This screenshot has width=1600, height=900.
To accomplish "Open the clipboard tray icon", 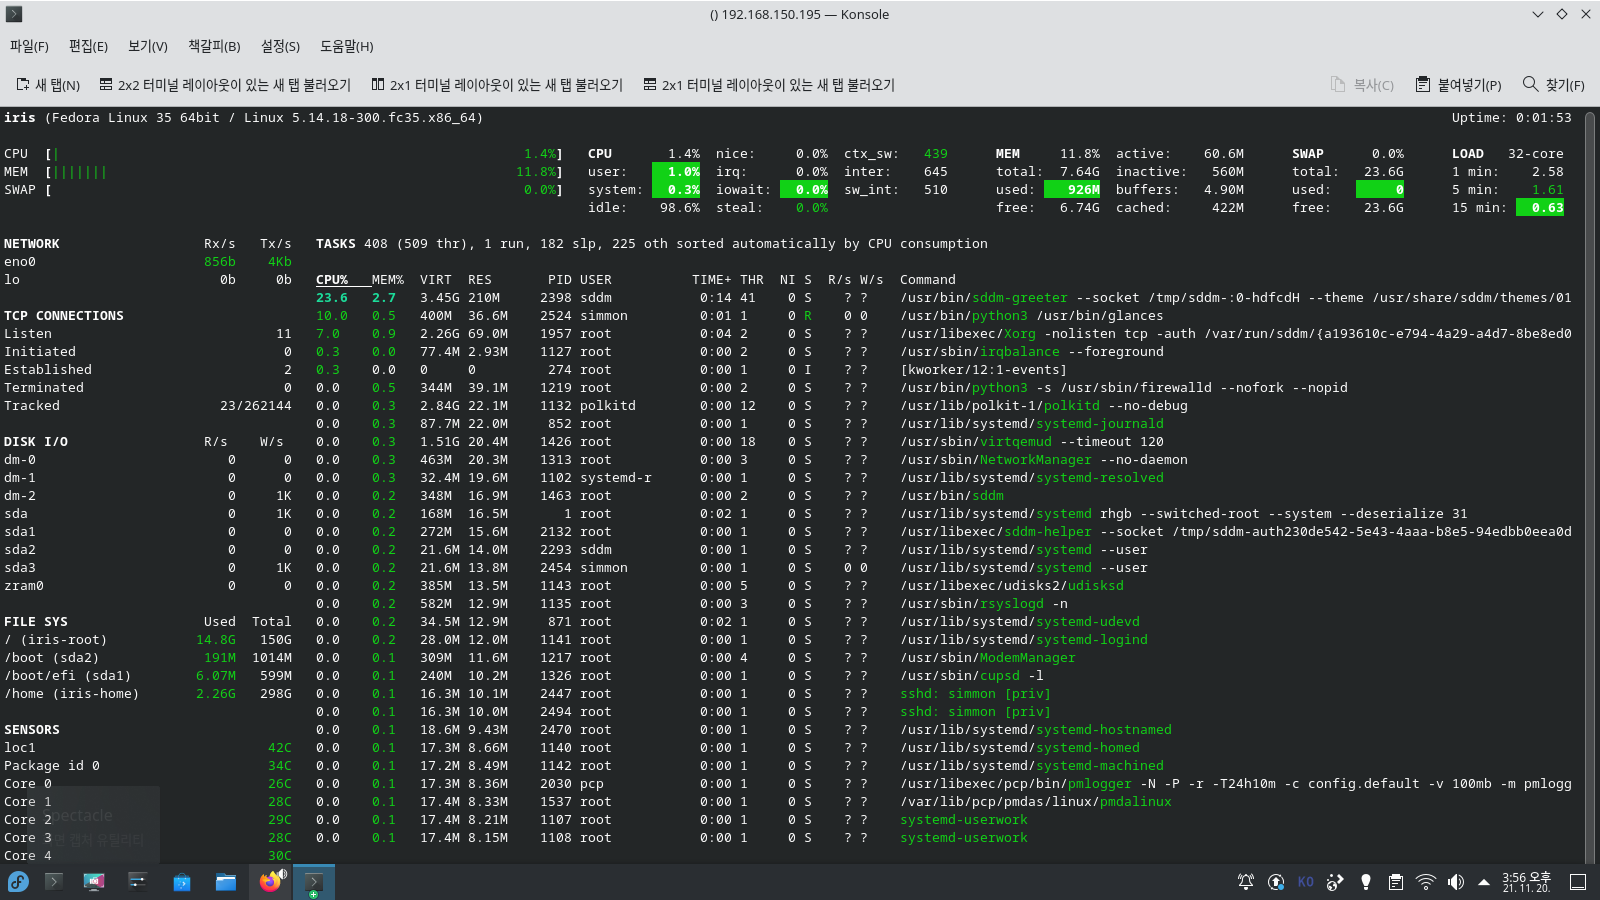I will 1396,882.
